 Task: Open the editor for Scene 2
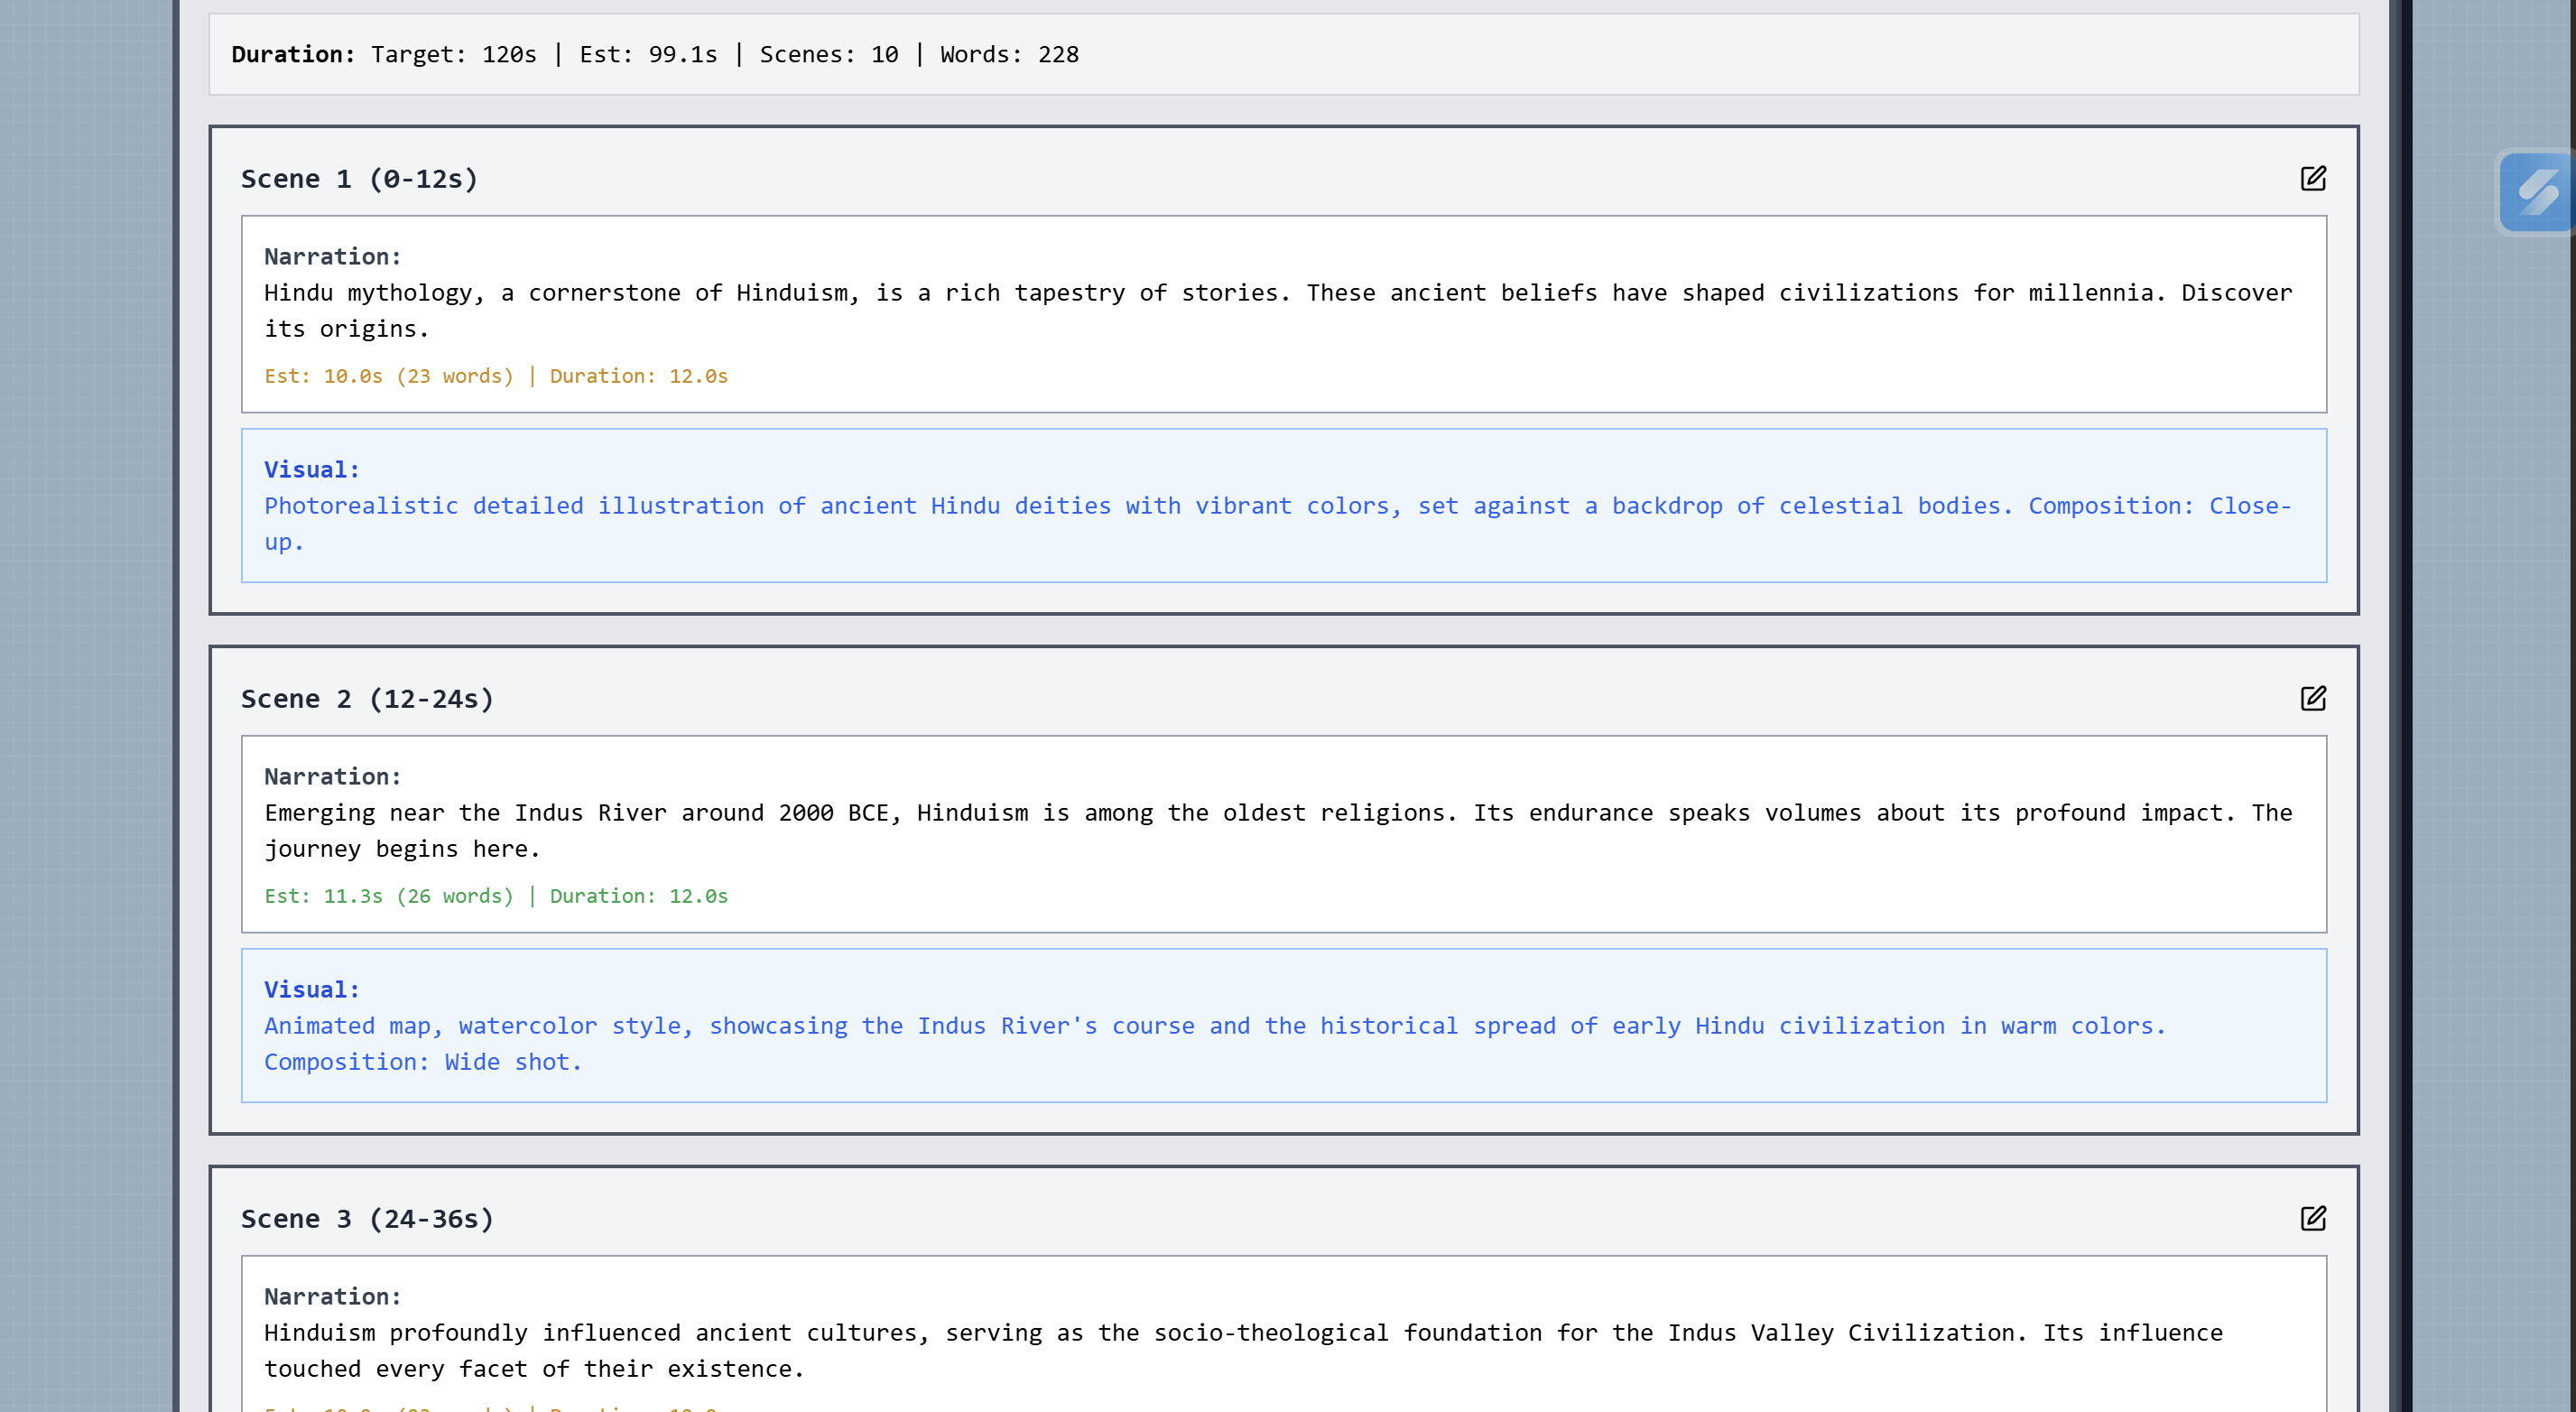click(x=2312, y=698)
